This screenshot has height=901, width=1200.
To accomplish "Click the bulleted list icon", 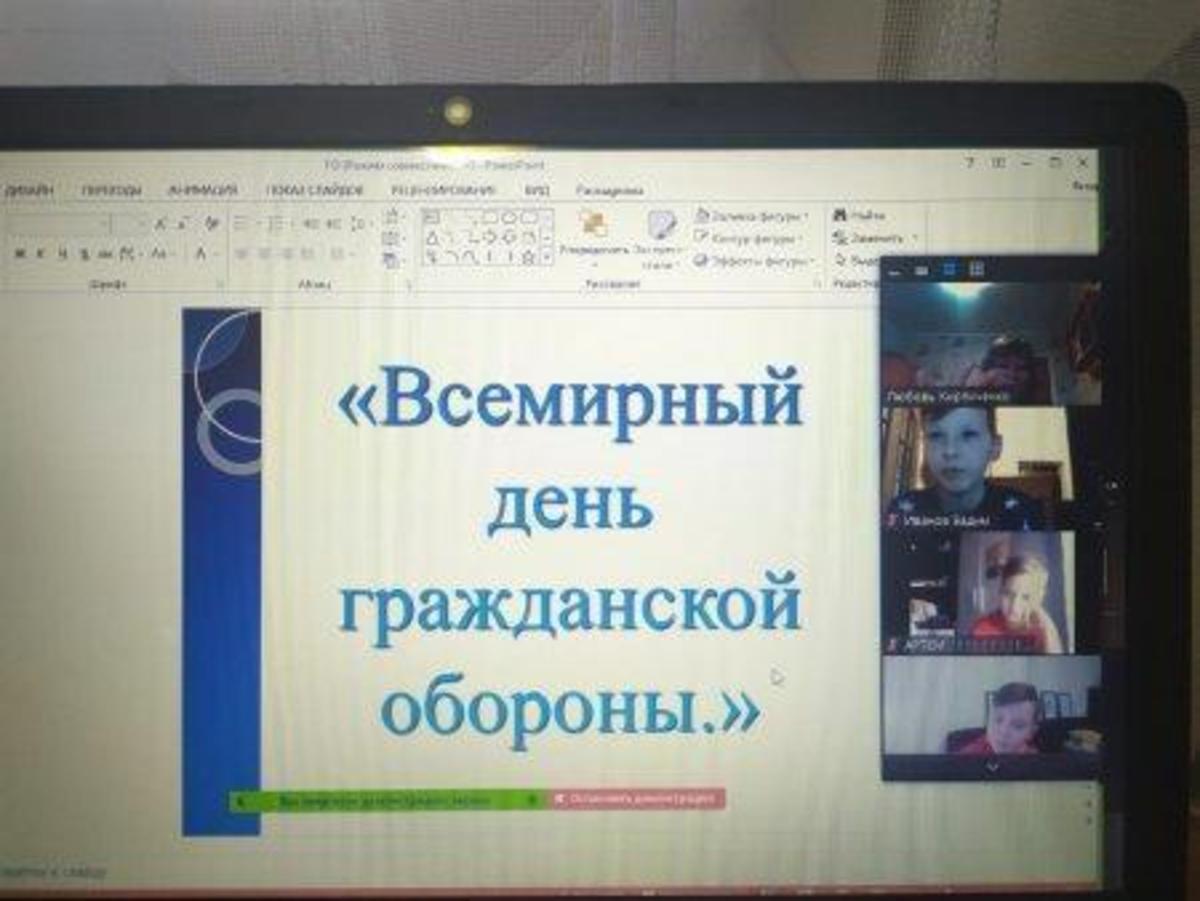I will 241,223.
